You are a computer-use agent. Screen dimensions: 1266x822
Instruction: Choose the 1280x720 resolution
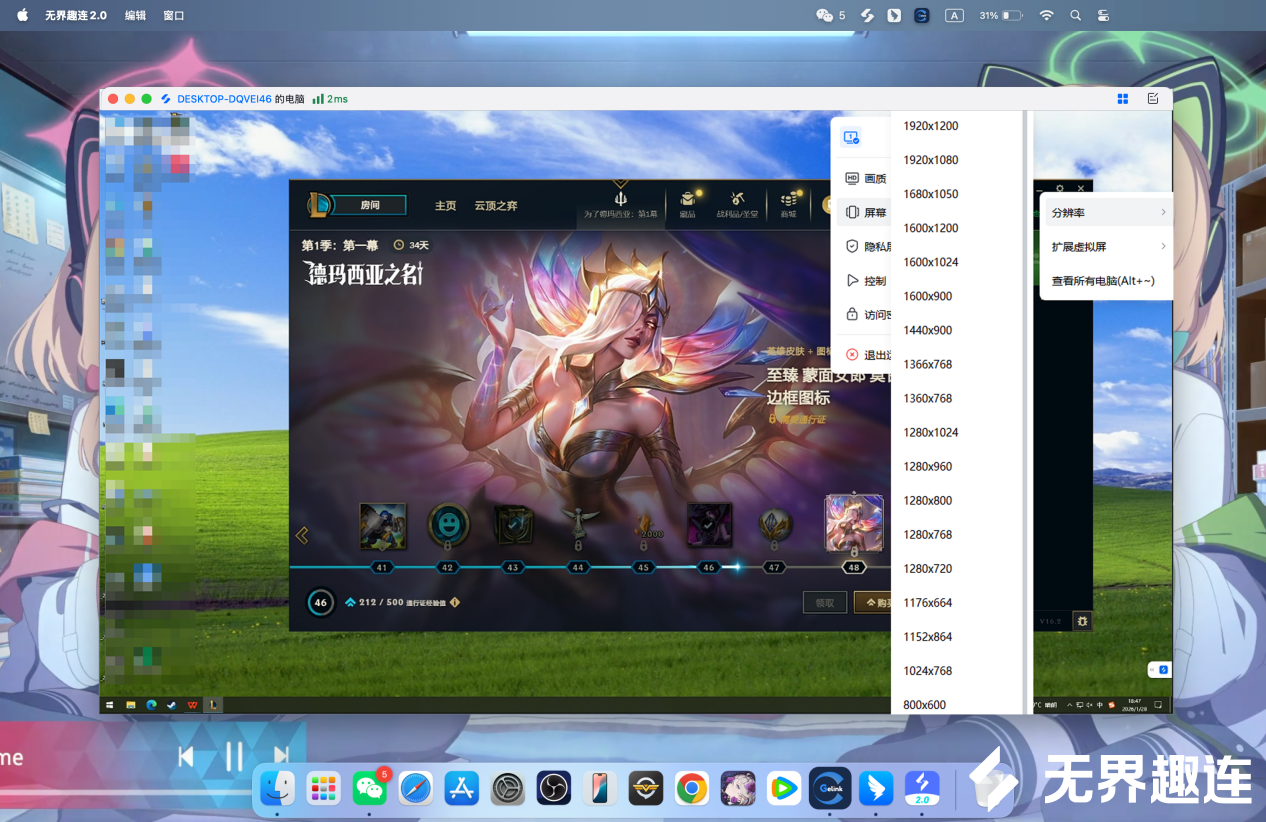tap(930, 568)
